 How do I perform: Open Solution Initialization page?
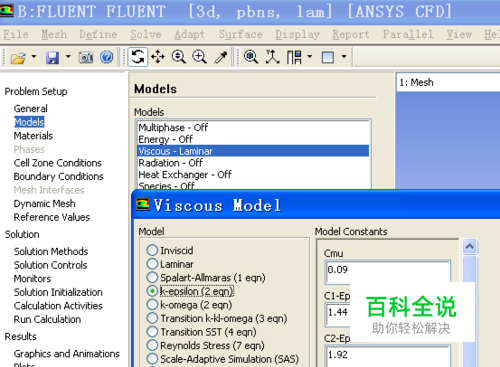pyautogui.click(x=58, y=292)
